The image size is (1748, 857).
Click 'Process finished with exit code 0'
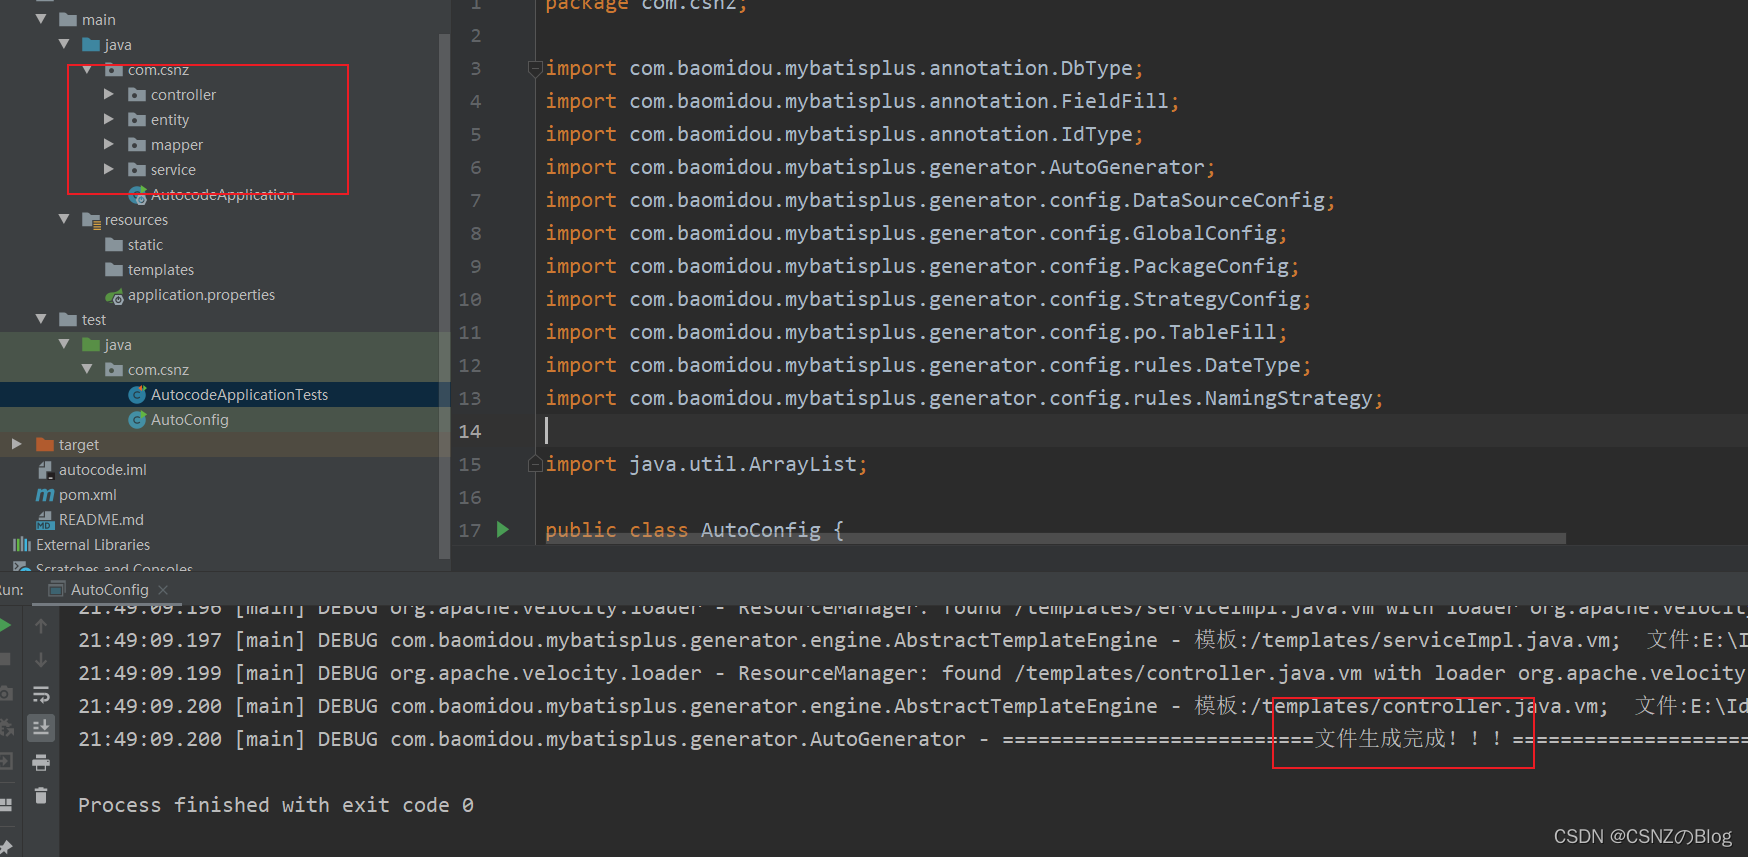point(276,805)
